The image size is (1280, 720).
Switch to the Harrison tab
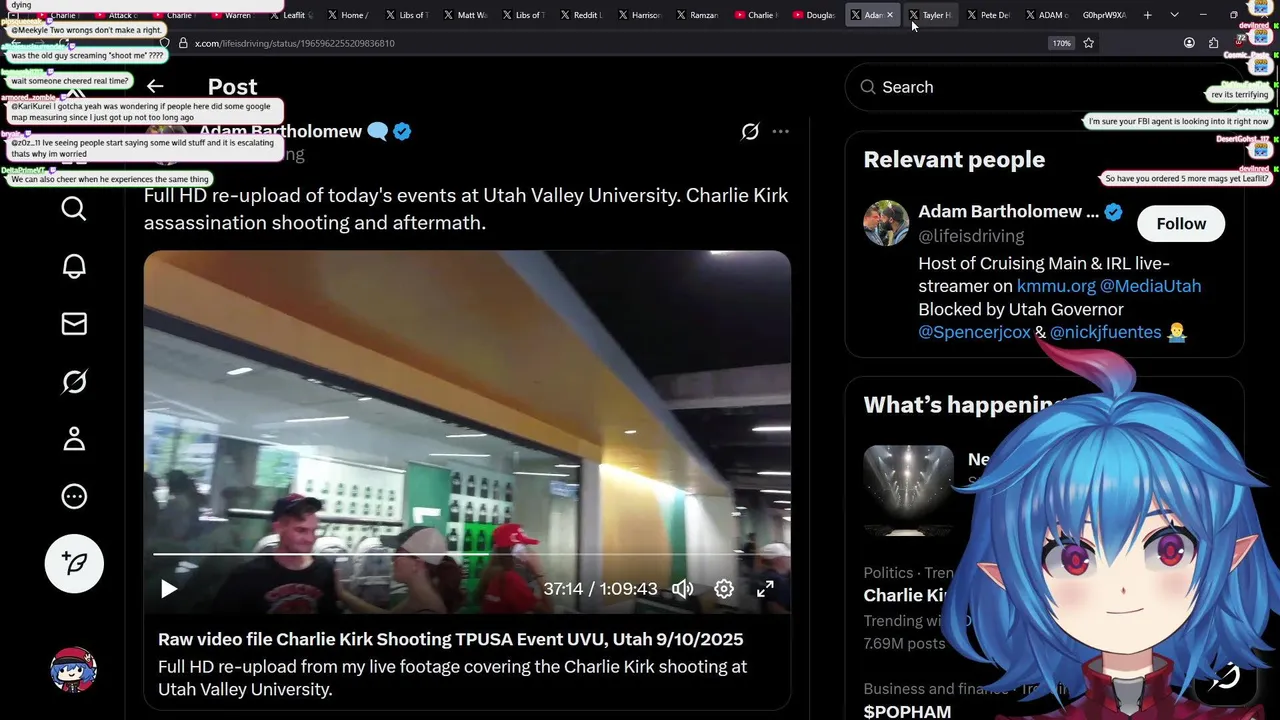pos(639,15)
